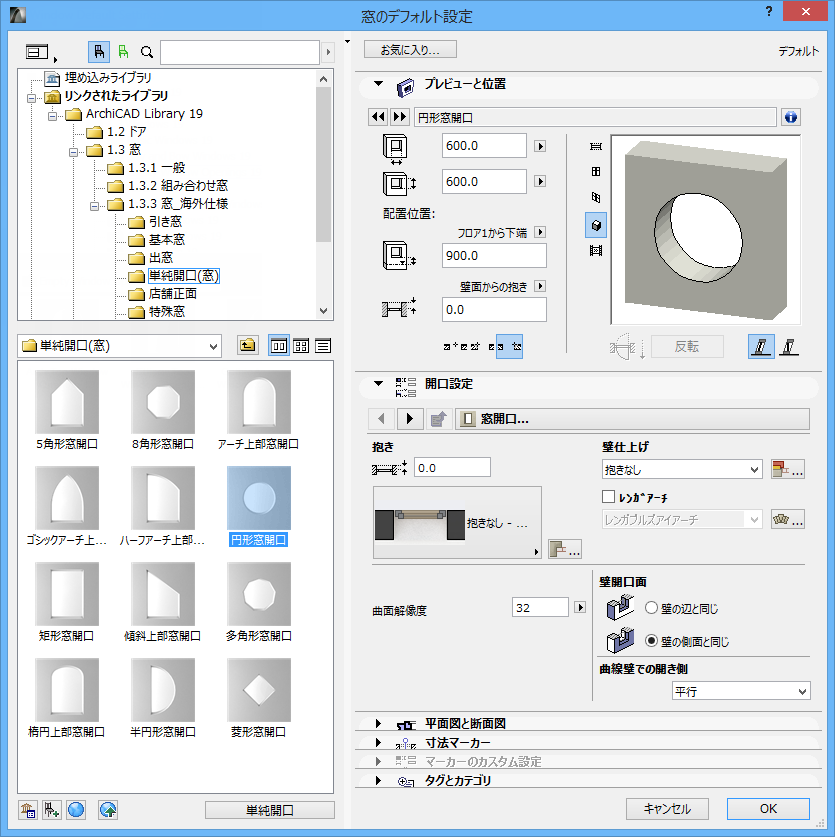Select the 出窓 folder
The width and height of the screenshot is (835, 837).
(151, 258)
